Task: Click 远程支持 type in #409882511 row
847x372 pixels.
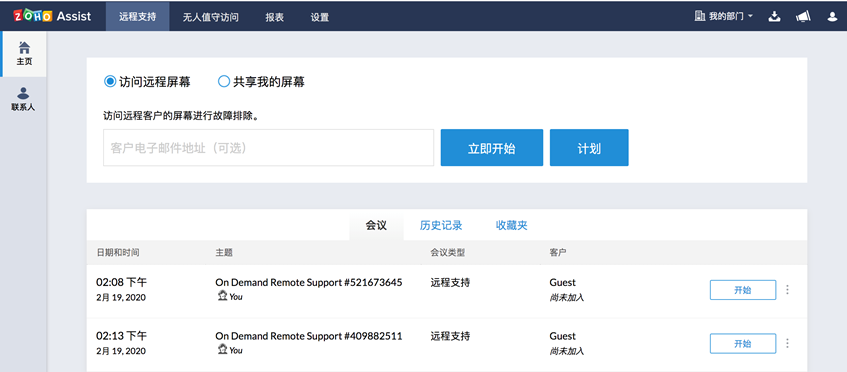Action: point(450,336)
